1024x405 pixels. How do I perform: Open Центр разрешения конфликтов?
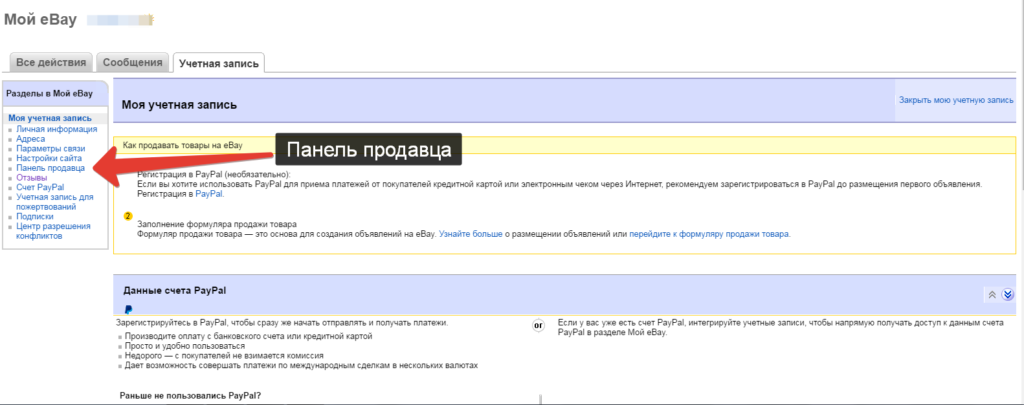pyautogui.click(x=54, y=231)
